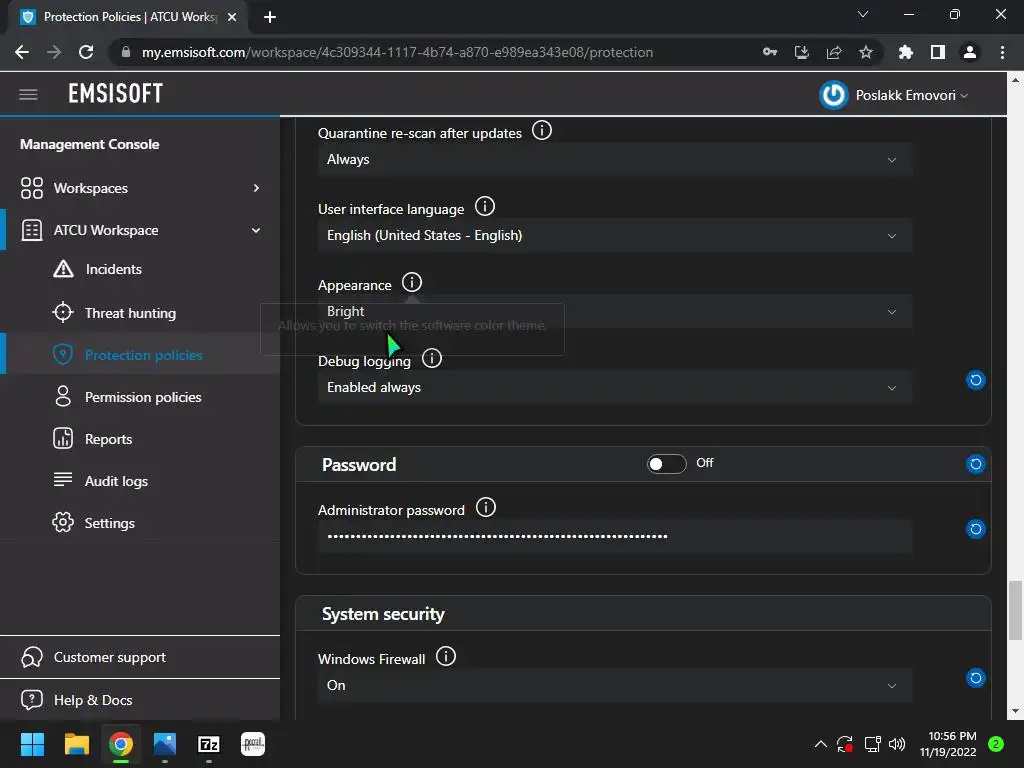Open the Photos app from the taskbar

(165, 744)
